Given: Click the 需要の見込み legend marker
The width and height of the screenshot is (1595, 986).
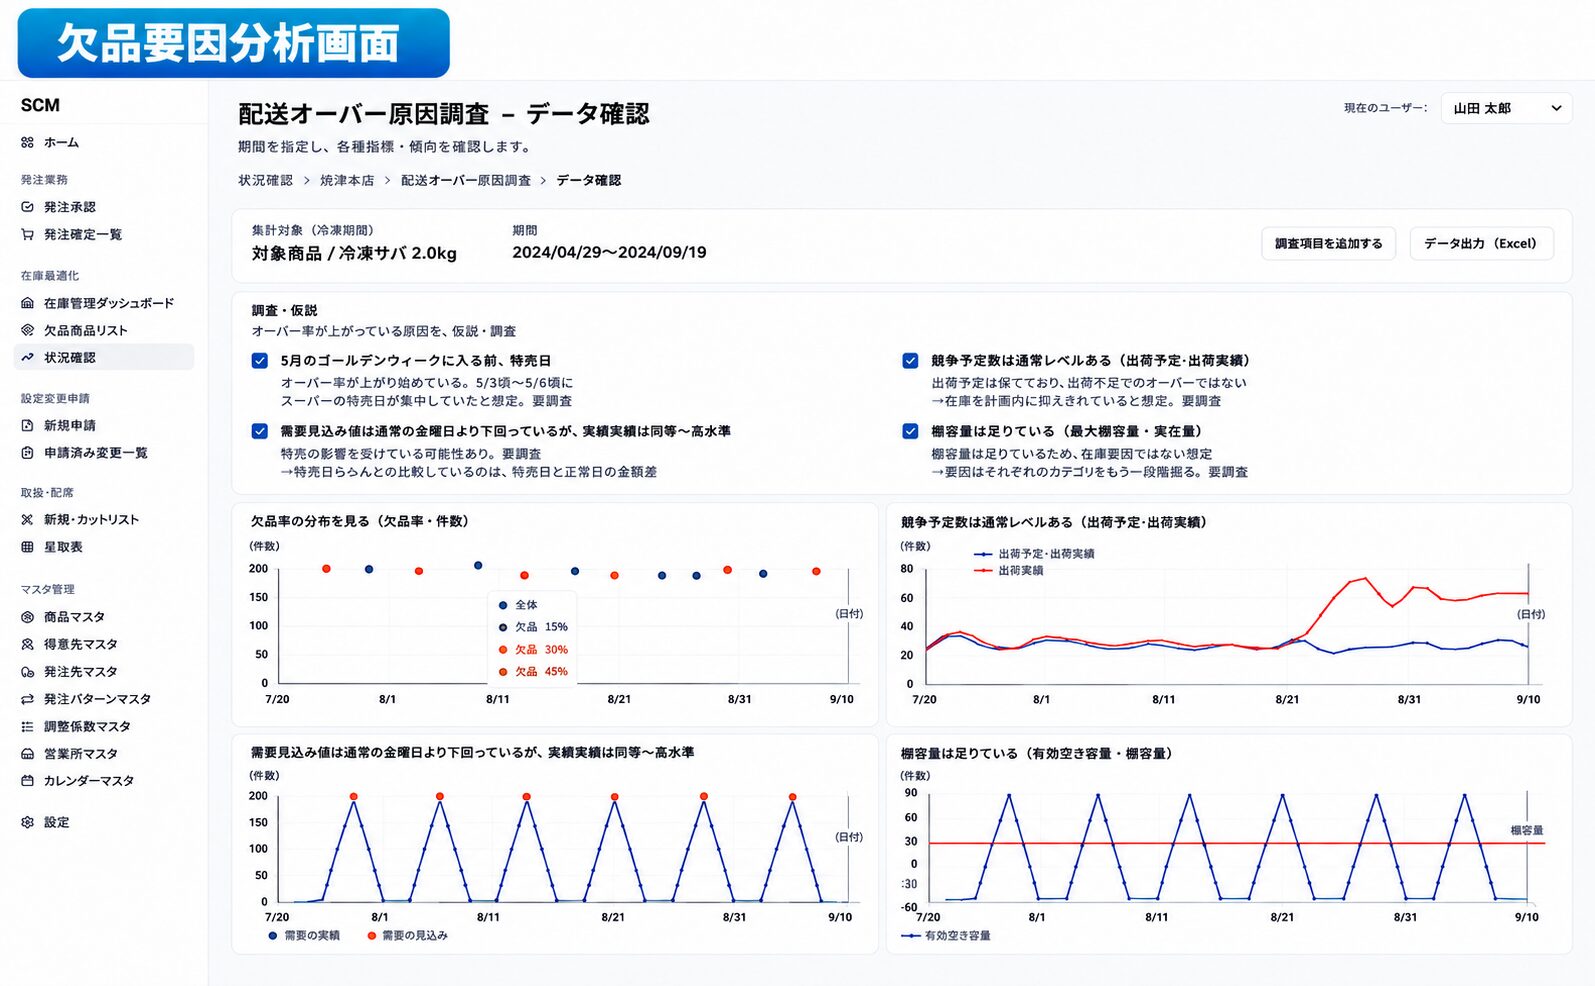Looking at the screenshot, I should [372, 935].
